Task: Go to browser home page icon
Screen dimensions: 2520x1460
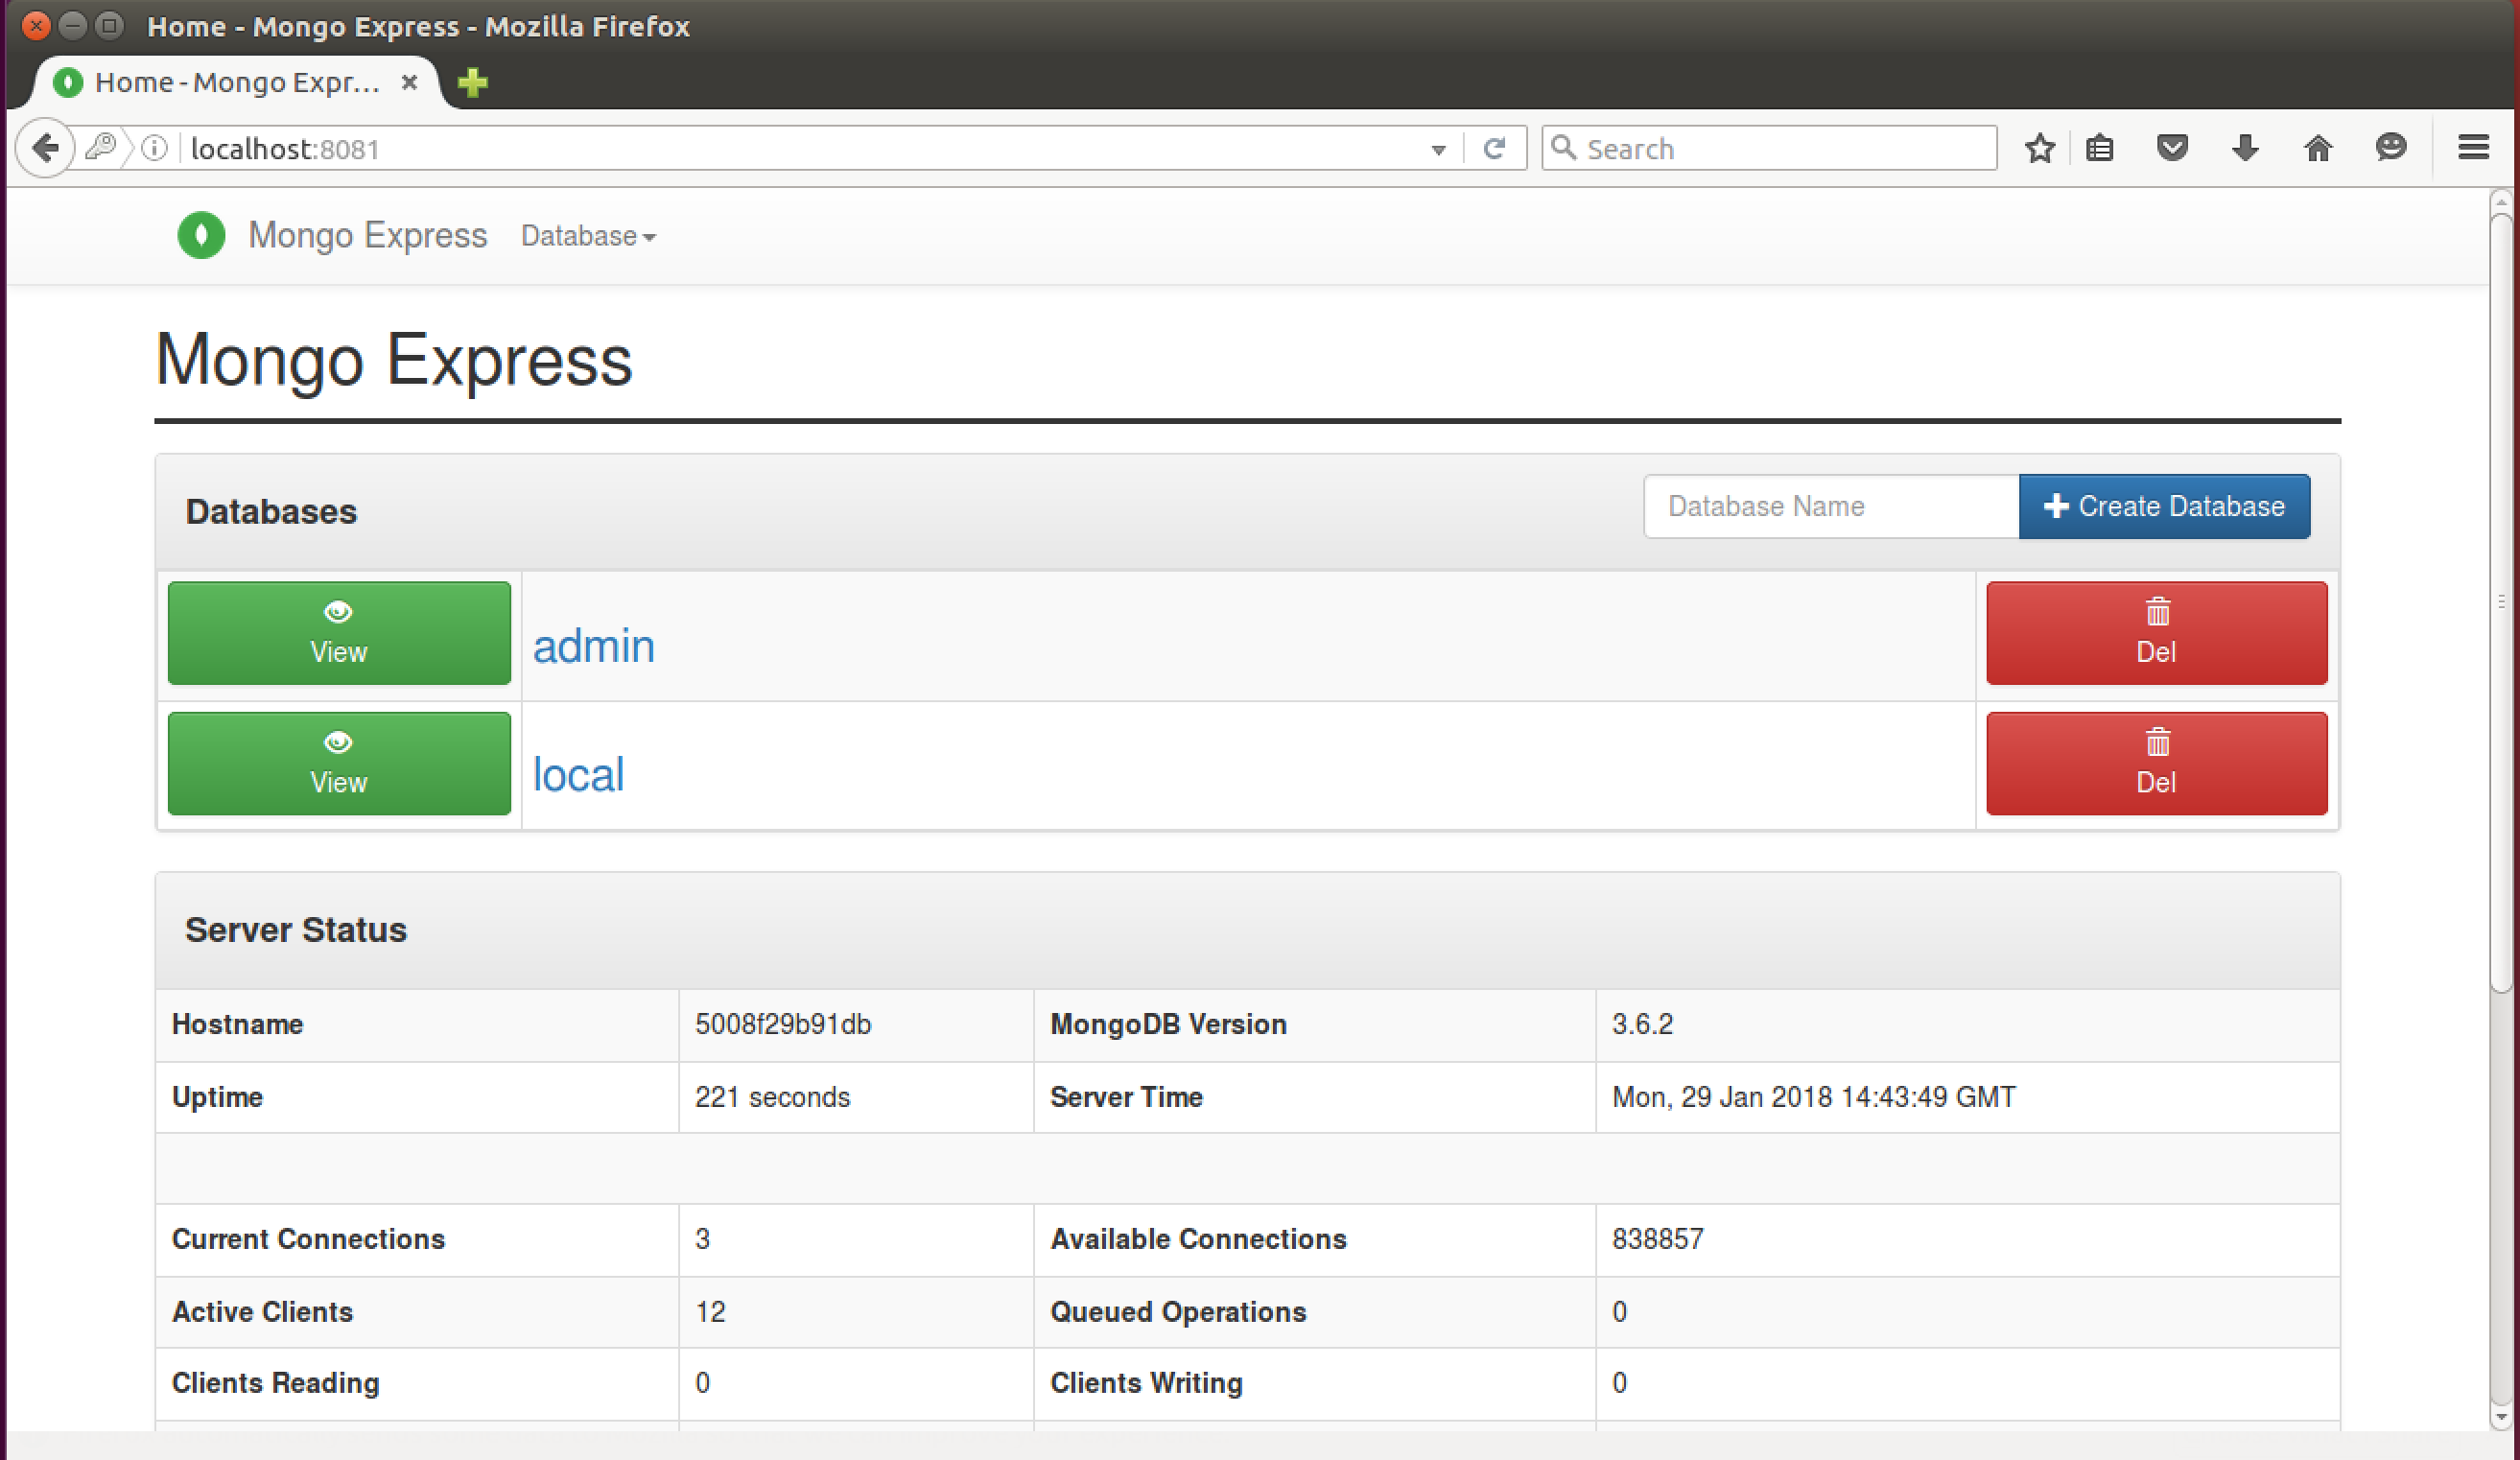Action: 2318,149
